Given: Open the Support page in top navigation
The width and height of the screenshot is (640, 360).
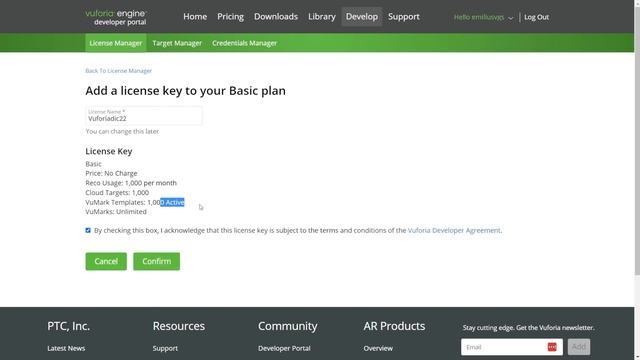Looking at the screenshot, I should 404,17.
